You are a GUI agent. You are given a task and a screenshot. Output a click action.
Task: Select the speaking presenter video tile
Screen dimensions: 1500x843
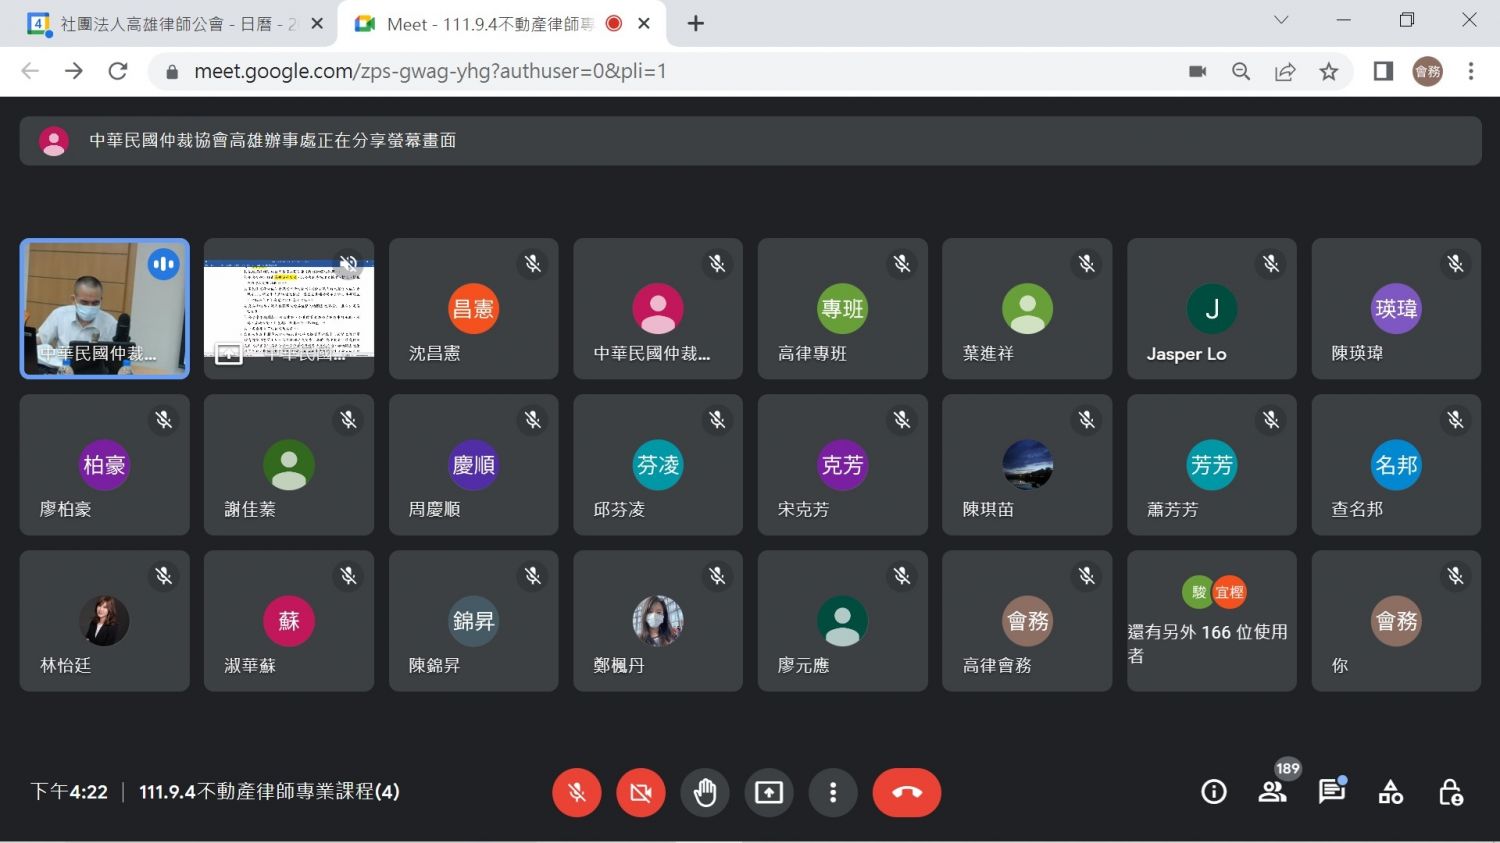pos(105,309)
